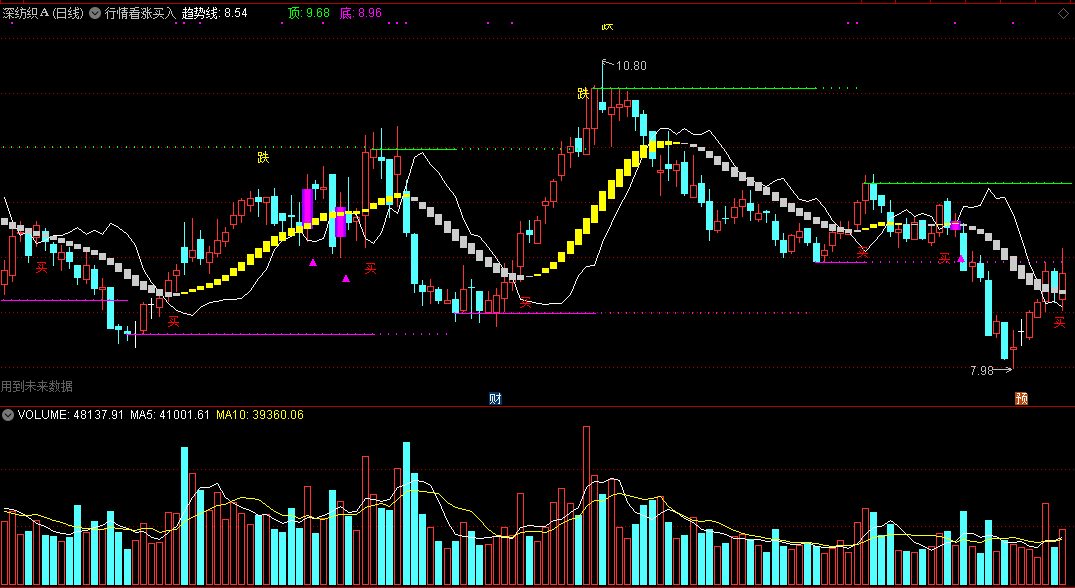Select the MA10: 39360.06 readout
The width and height of the screenshot is (1075, 588).
[259, 415]
